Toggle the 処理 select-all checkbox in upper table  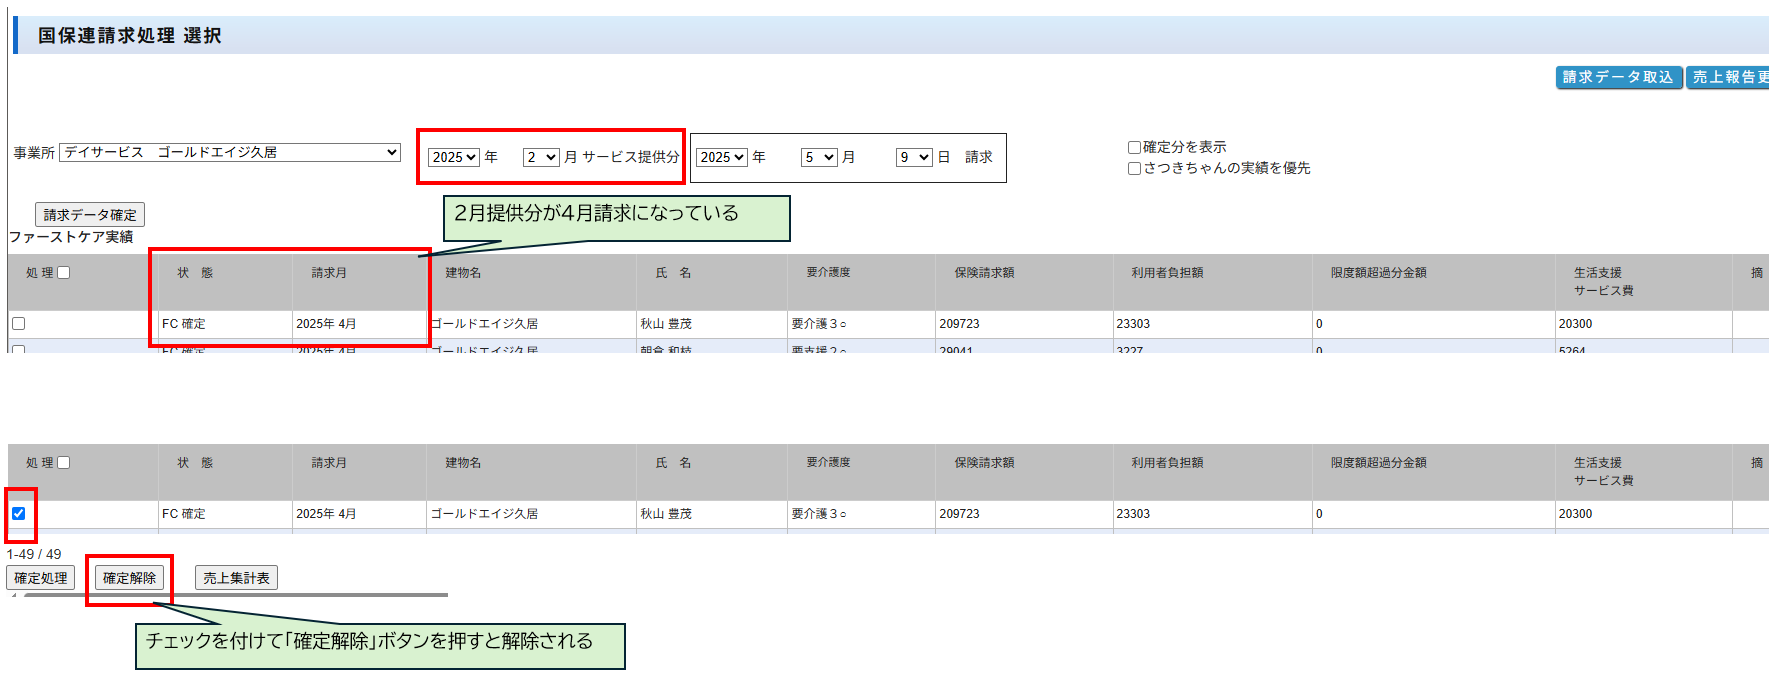point(64,273)
